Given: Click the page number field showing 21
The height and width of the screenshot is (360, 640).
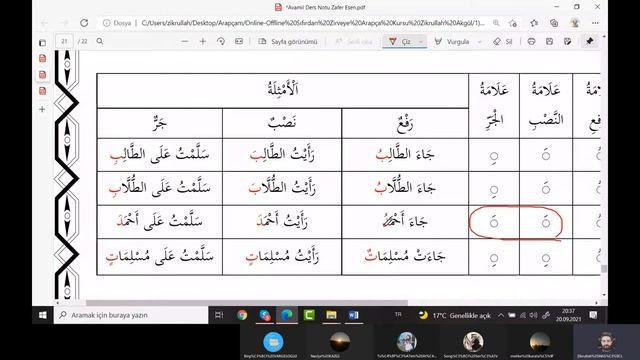Looking at the screenshot, I should 64,42.
